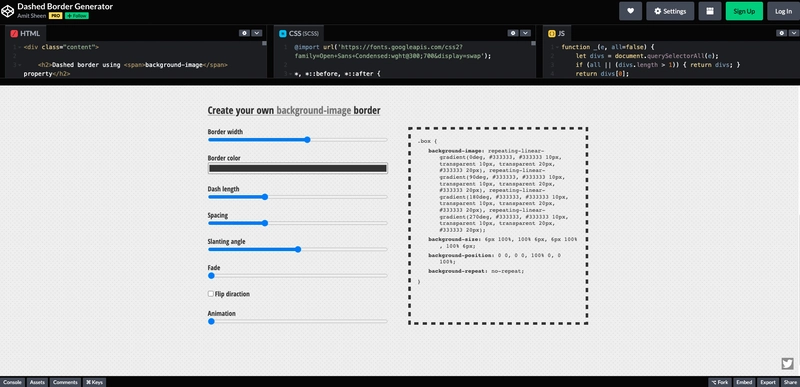This screenshot has height=387, width=800.
Task: Adjust the Border width slider
Action: 297,140
